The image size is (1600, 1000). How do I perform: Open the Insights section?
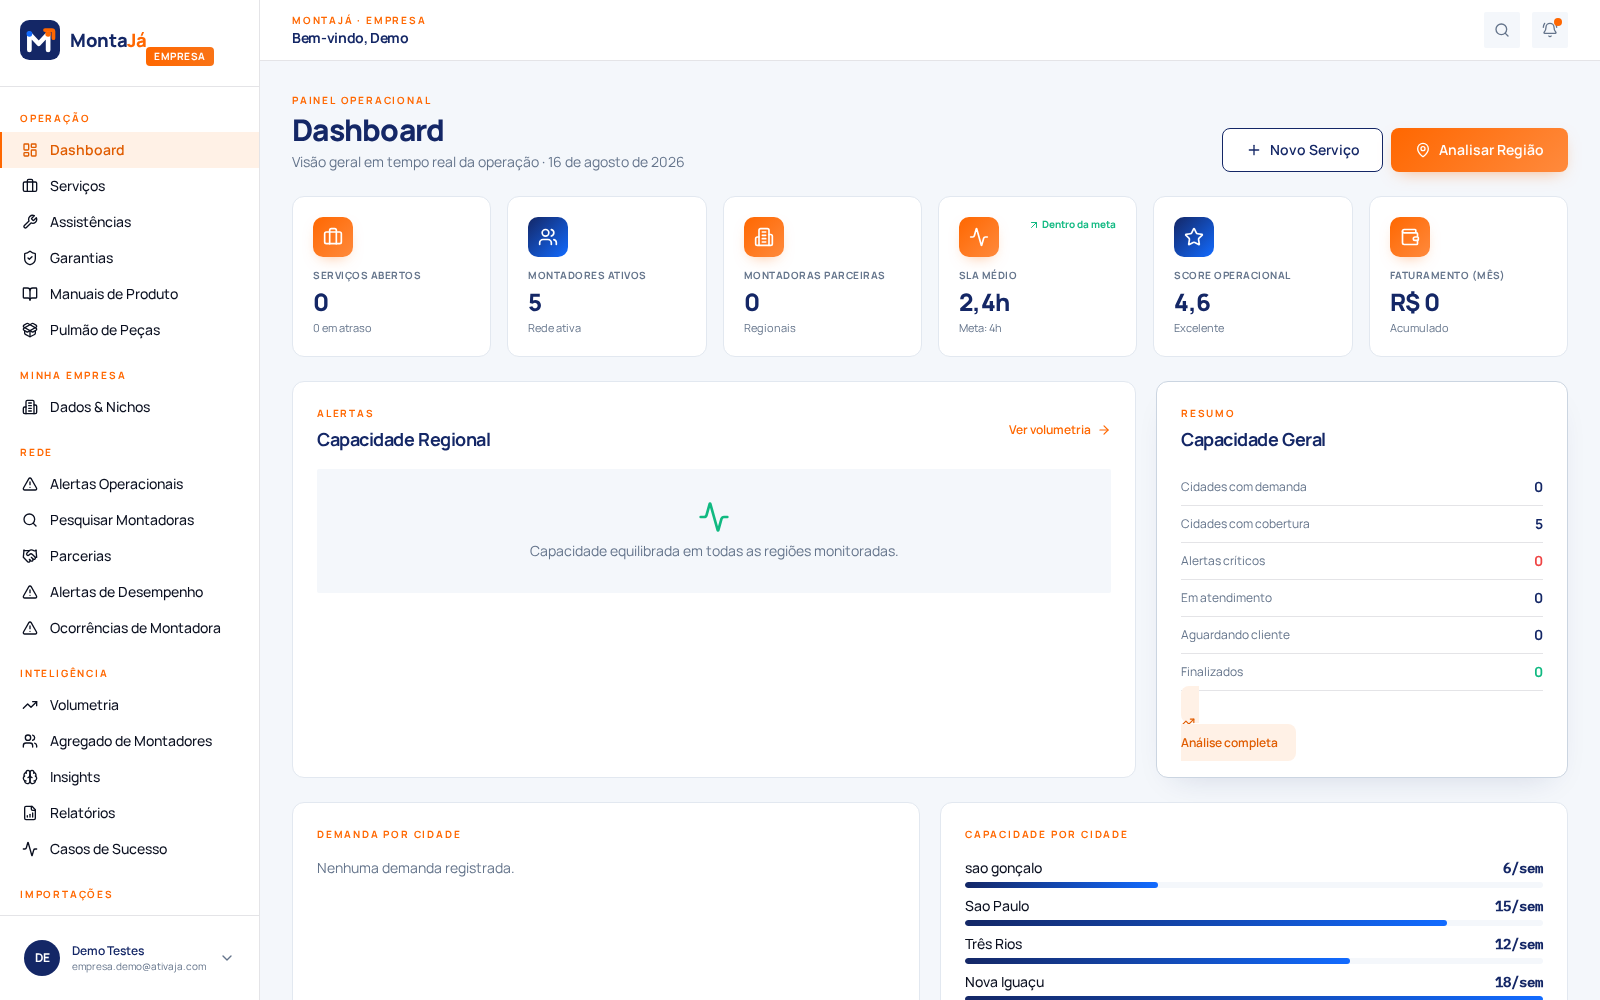click(x=130, y=777)
